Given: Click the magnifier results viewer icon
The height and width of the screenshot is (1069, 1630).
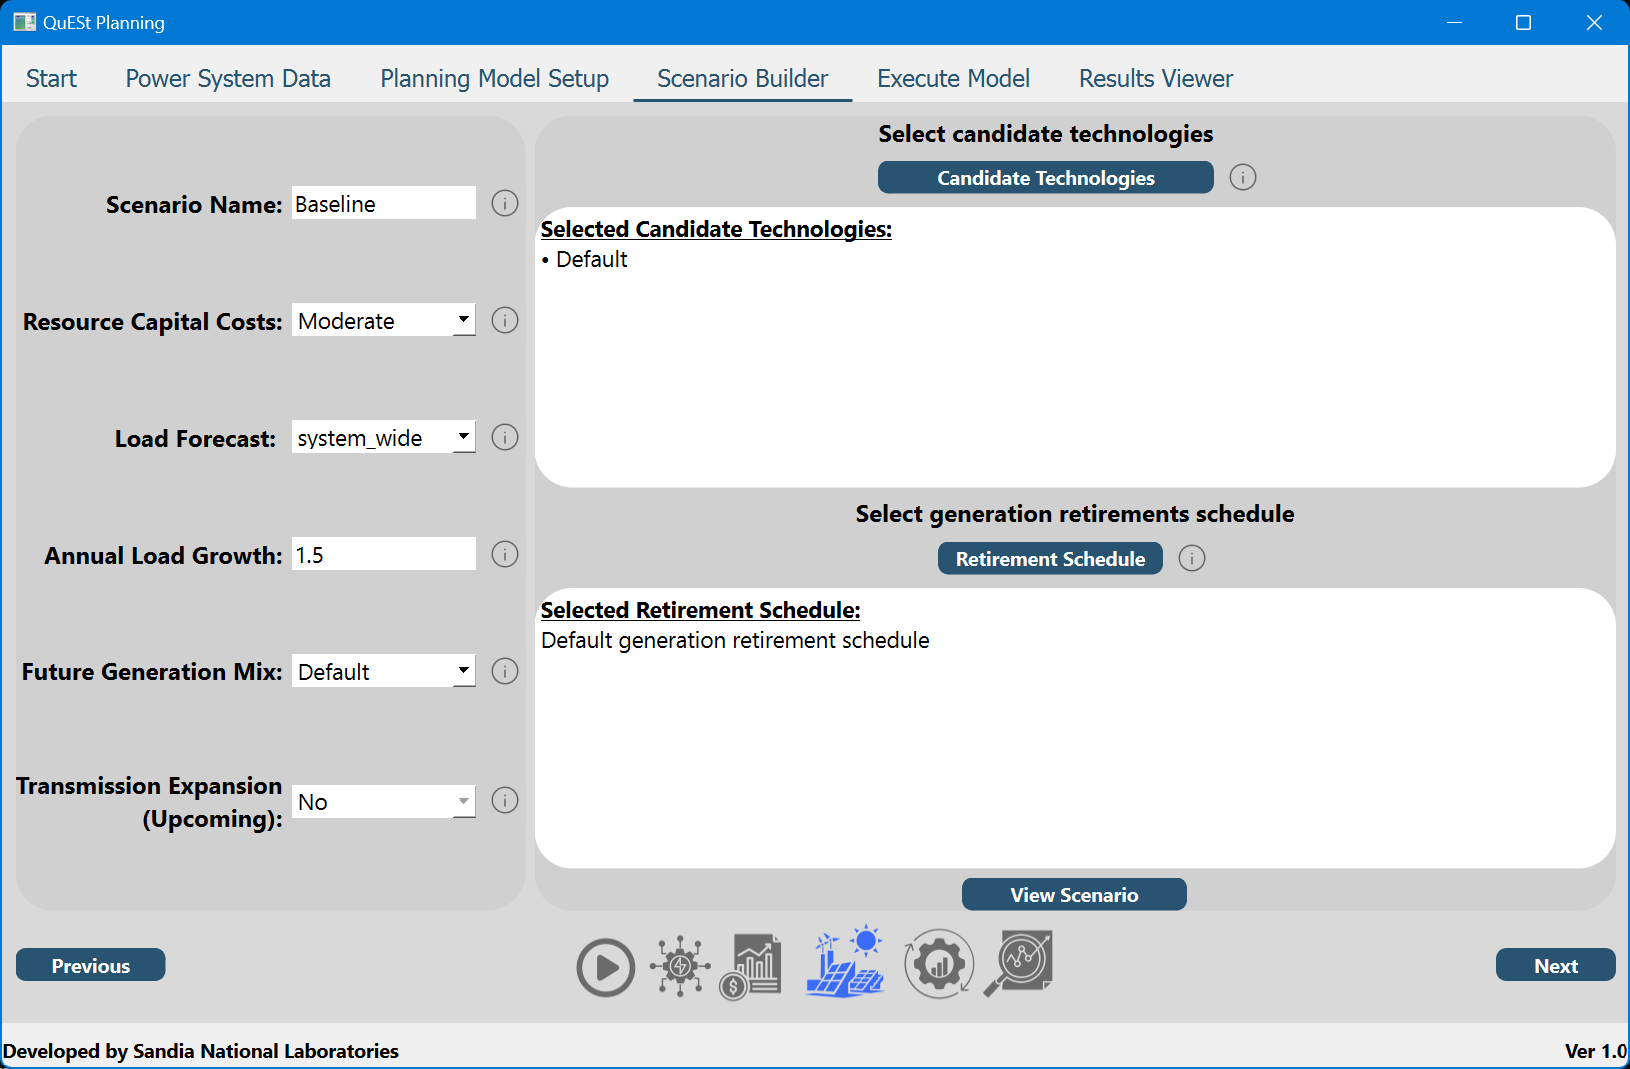Looking at the screenshot, I should (1018, 964).
